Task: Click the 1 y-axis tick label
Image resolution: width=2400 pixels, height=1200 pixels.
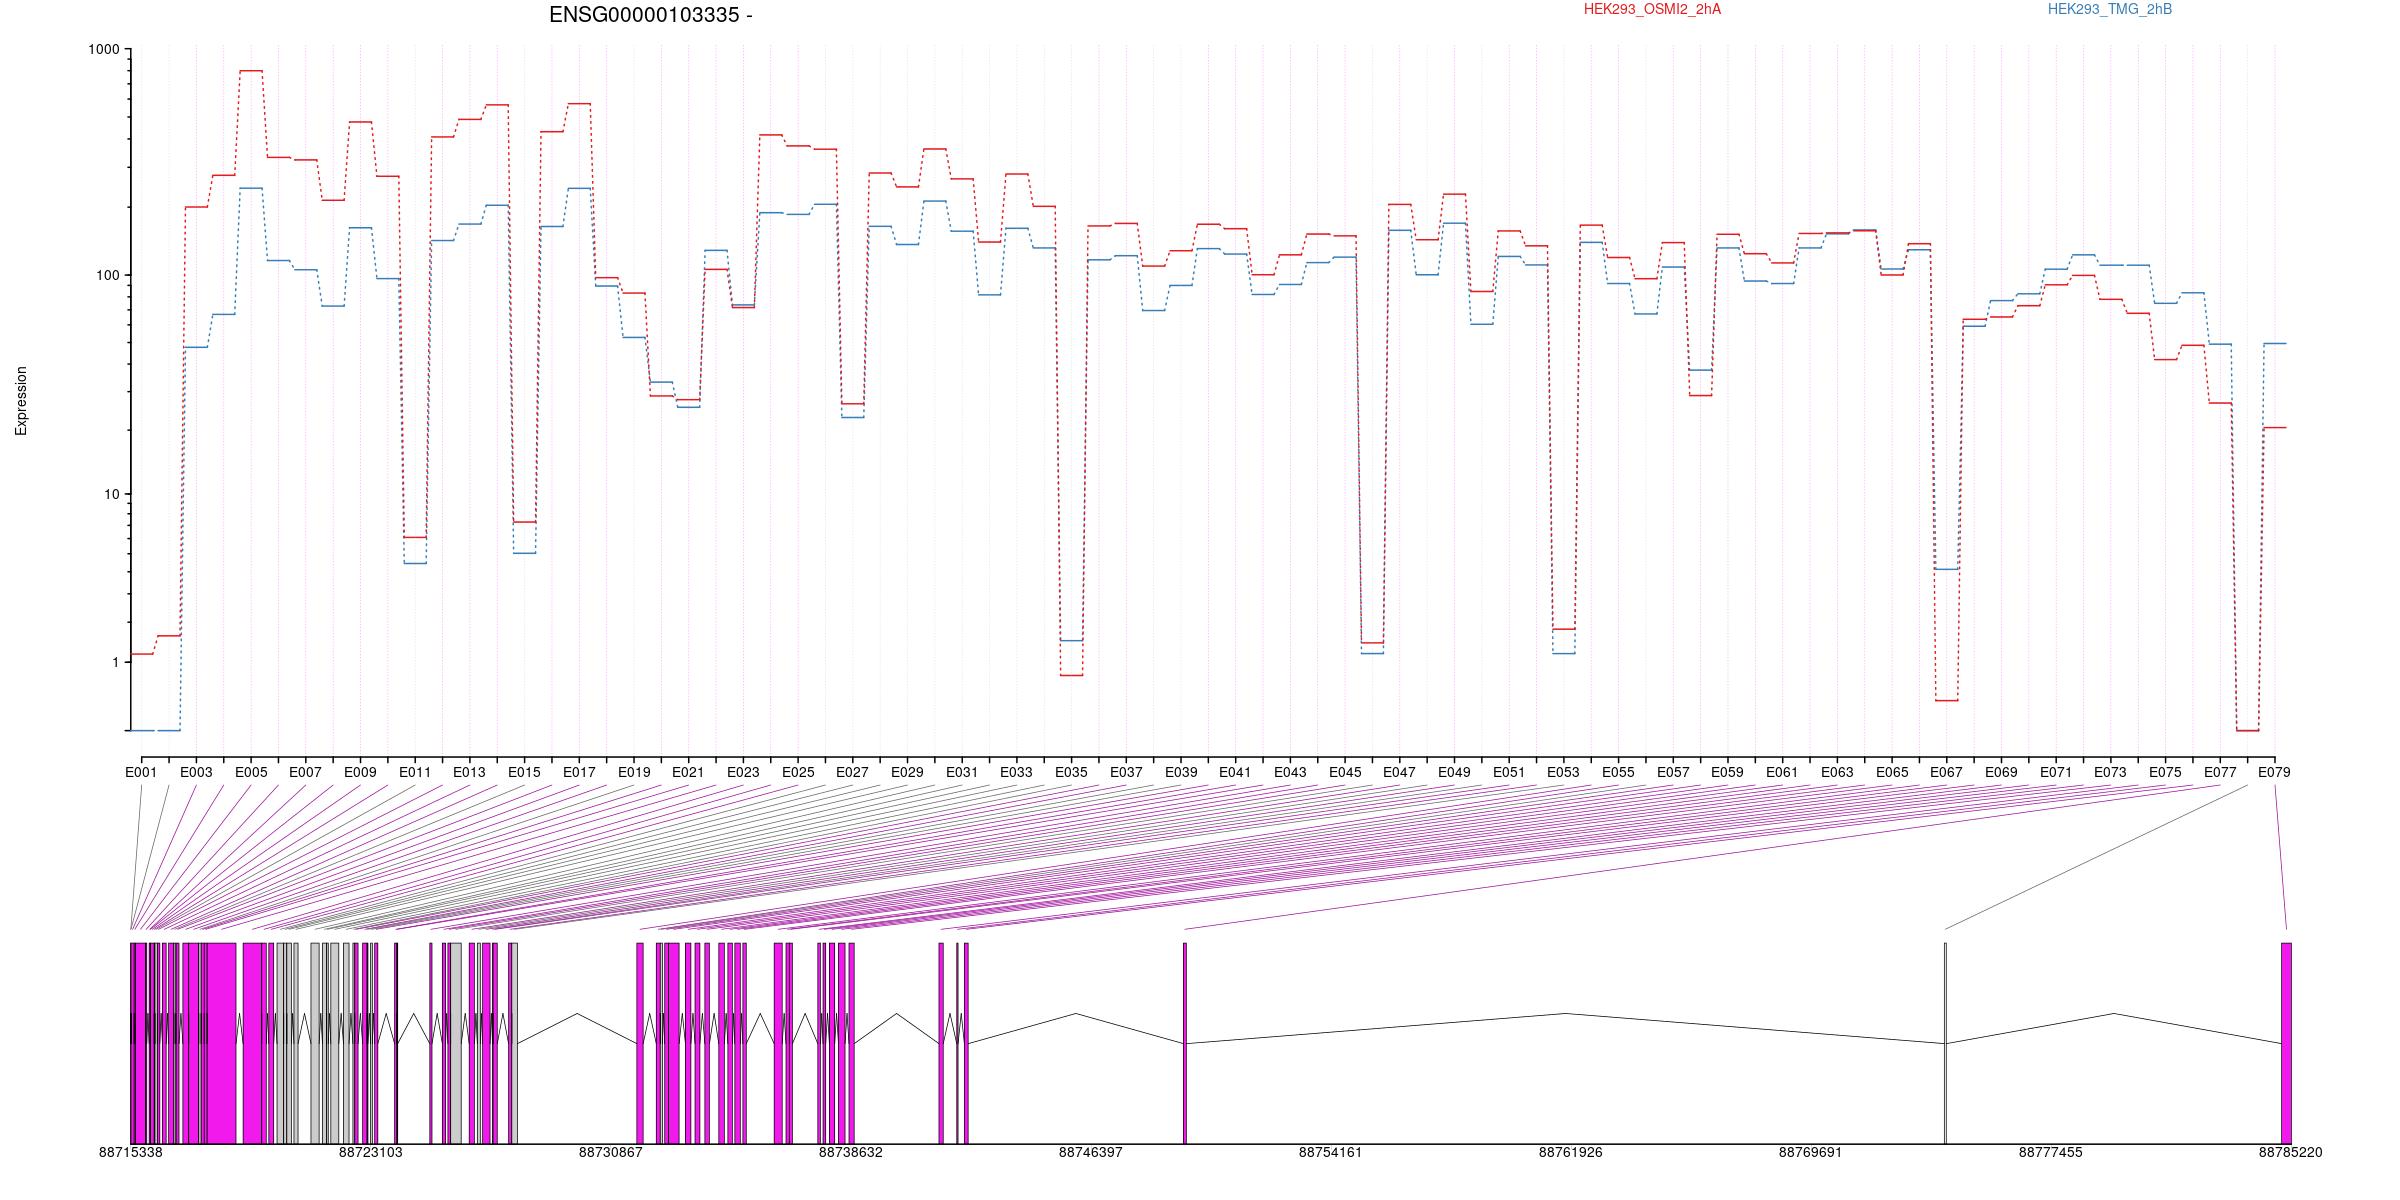Action: (x=115, y=662)
